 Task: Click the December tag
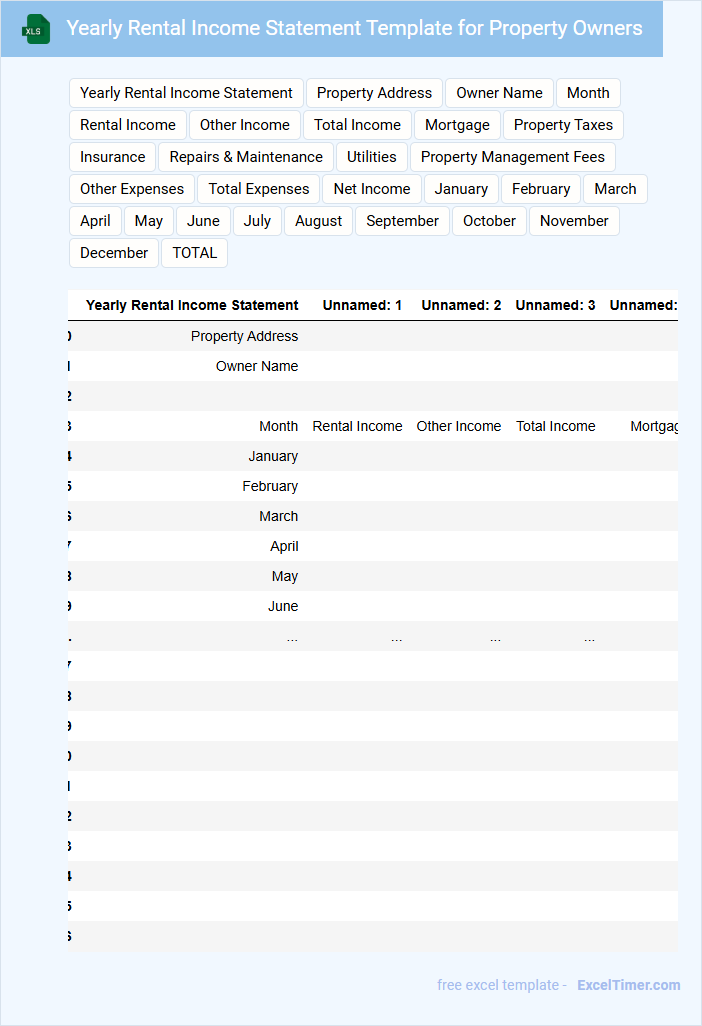pos(114,253)
